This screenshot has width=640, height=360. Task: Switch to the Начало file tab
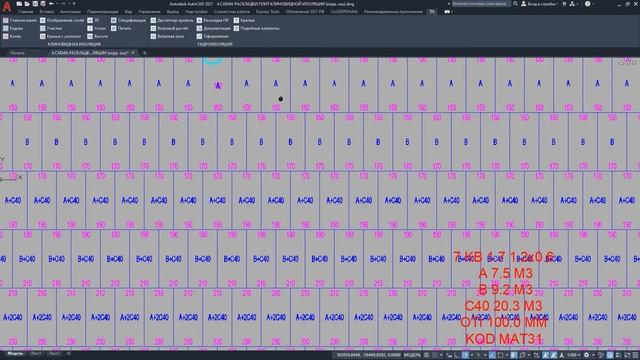click(x=18, y=53)
